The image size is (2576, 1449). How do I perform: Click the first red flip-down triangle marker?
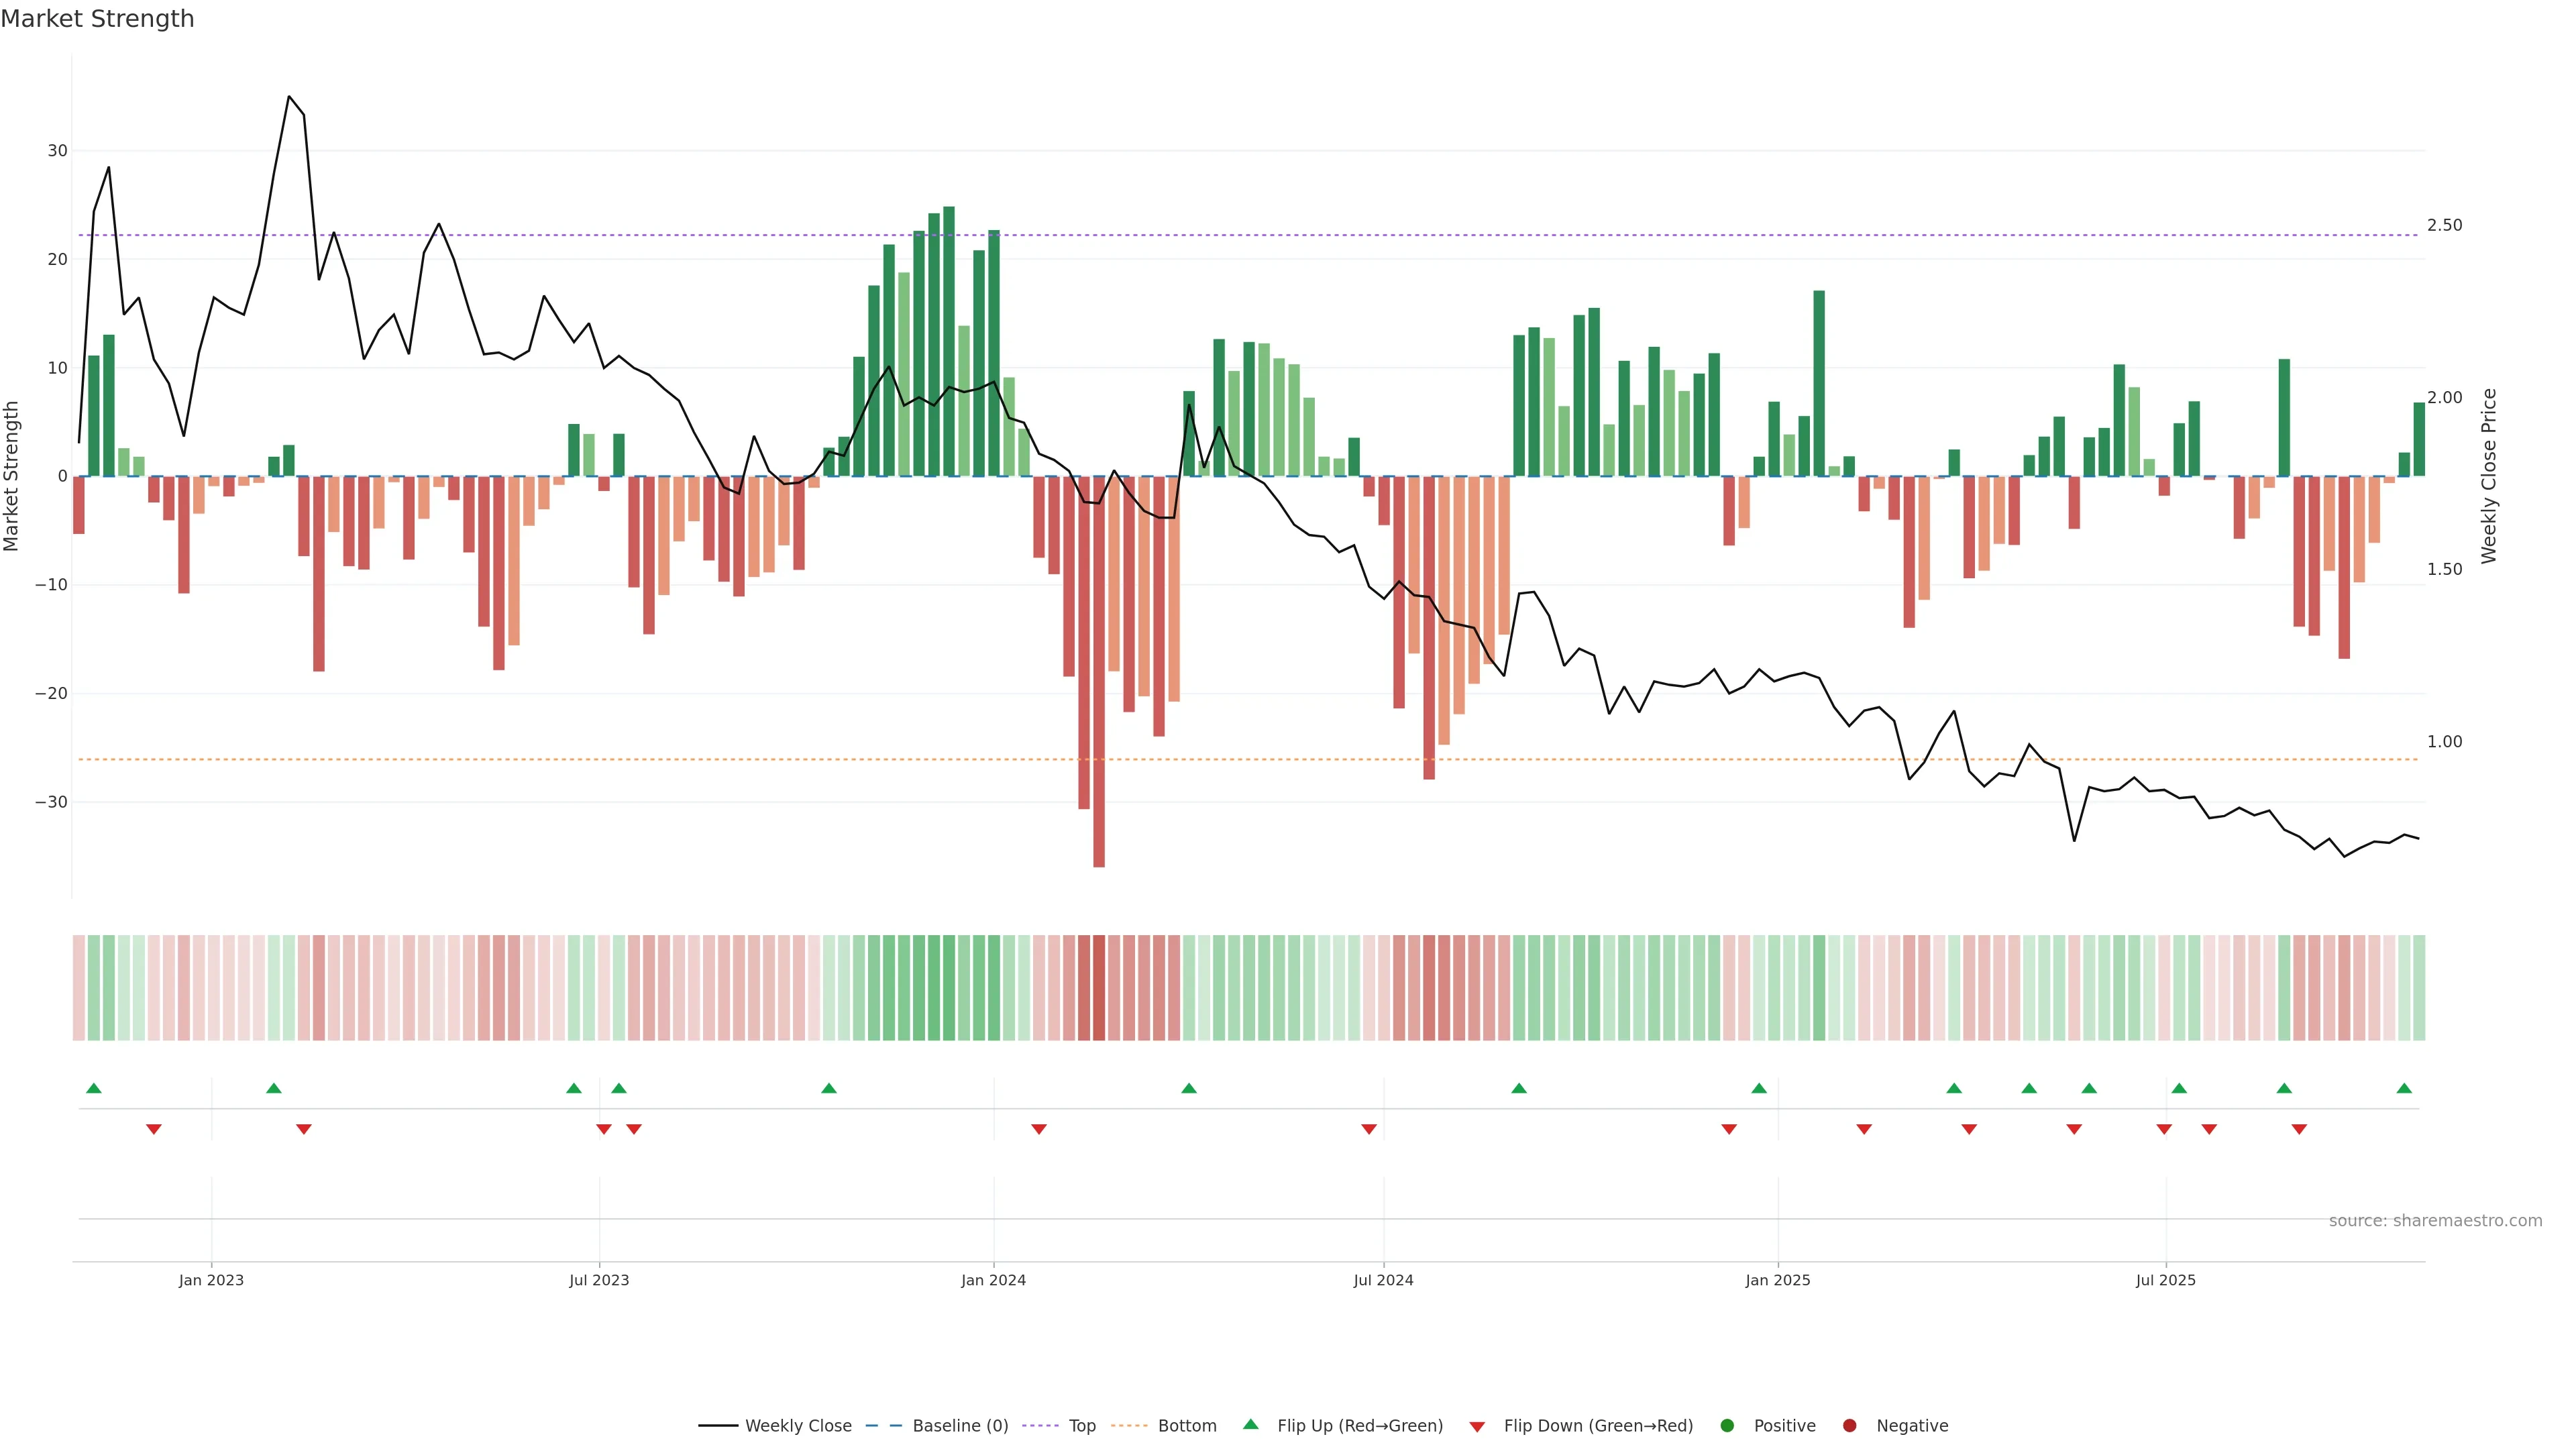click(x=154, y=1129)
